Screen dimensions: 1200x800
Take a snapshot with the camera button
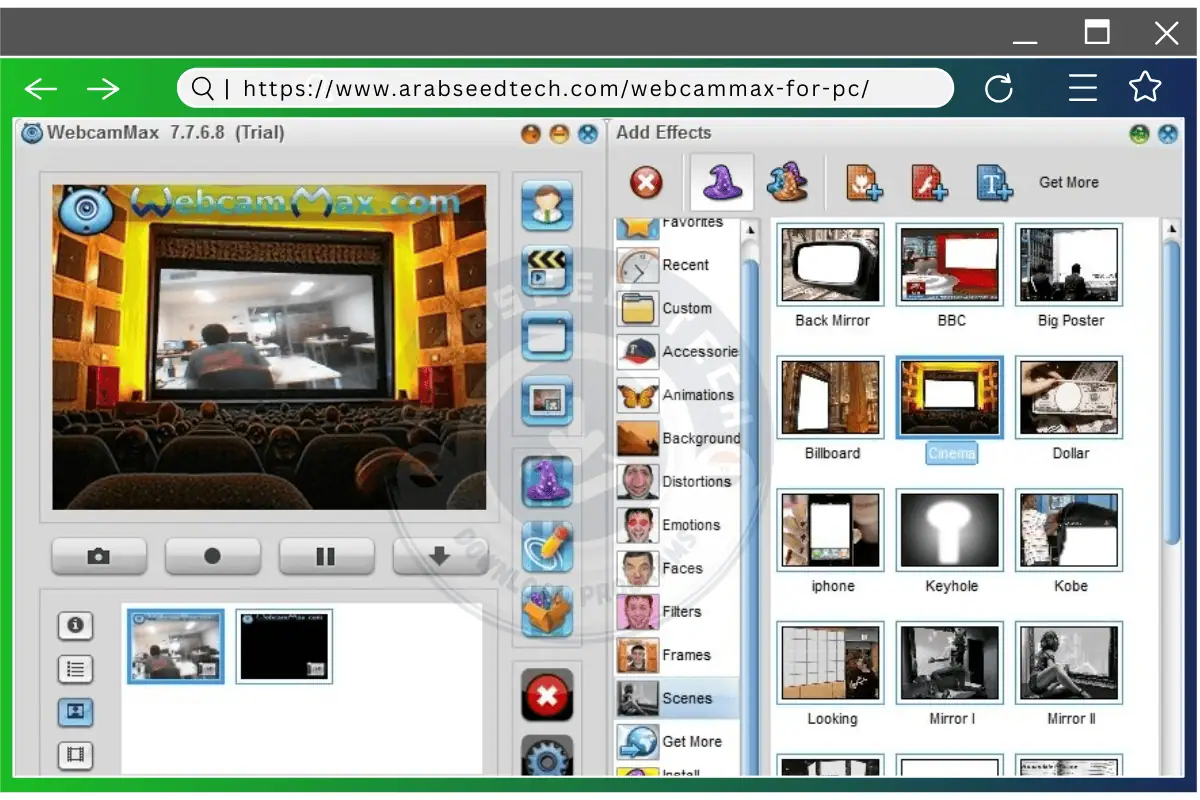coord(98,556)
